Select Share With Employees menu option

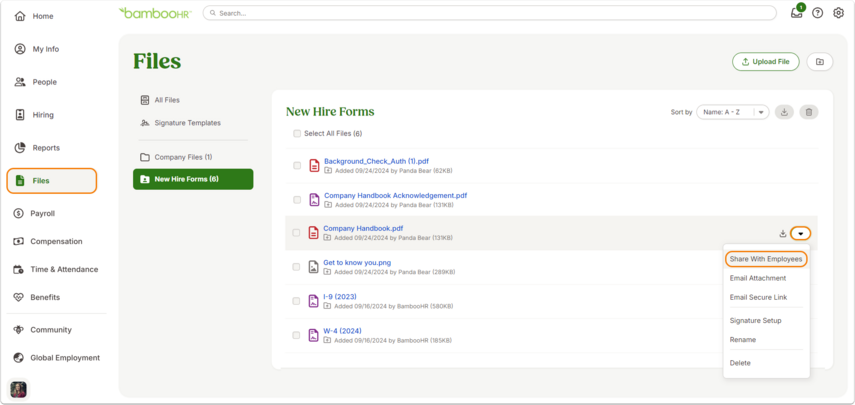click(x=766, y=259)
